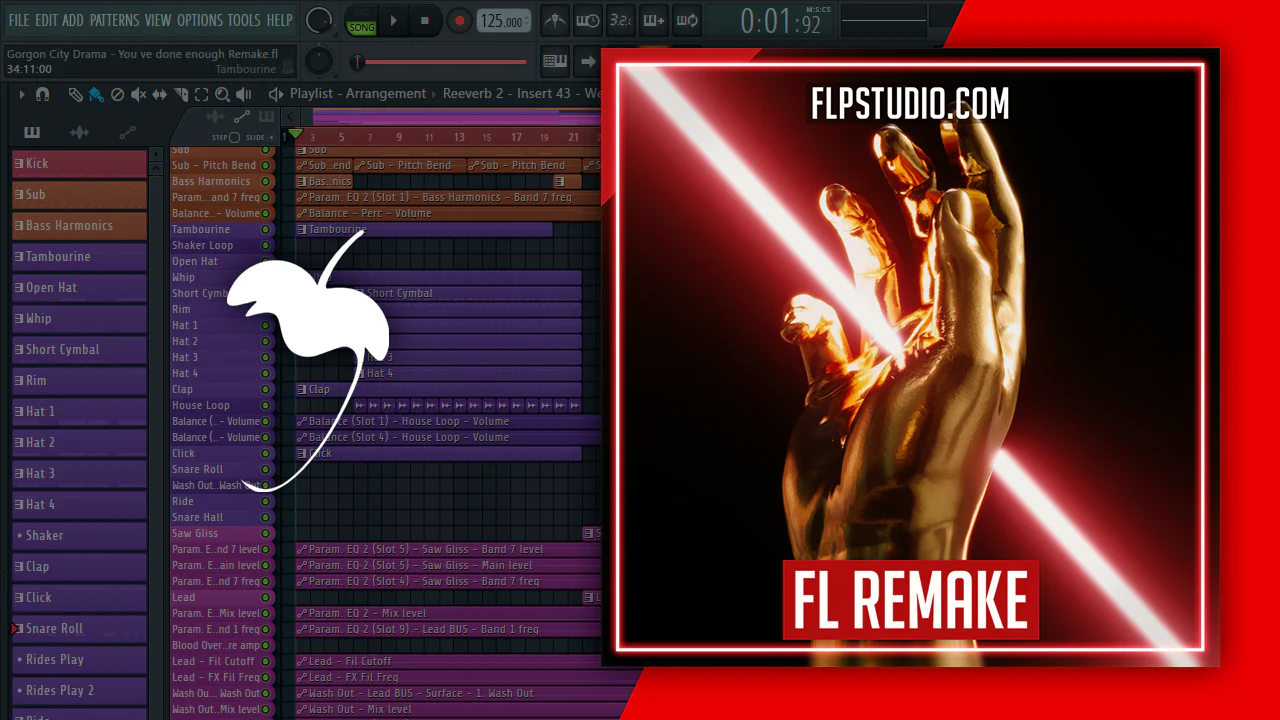The width and height of the screenshot is (1280, 720).
Task: Choose the Select marquee tool
Action: (x=201, y=94)
